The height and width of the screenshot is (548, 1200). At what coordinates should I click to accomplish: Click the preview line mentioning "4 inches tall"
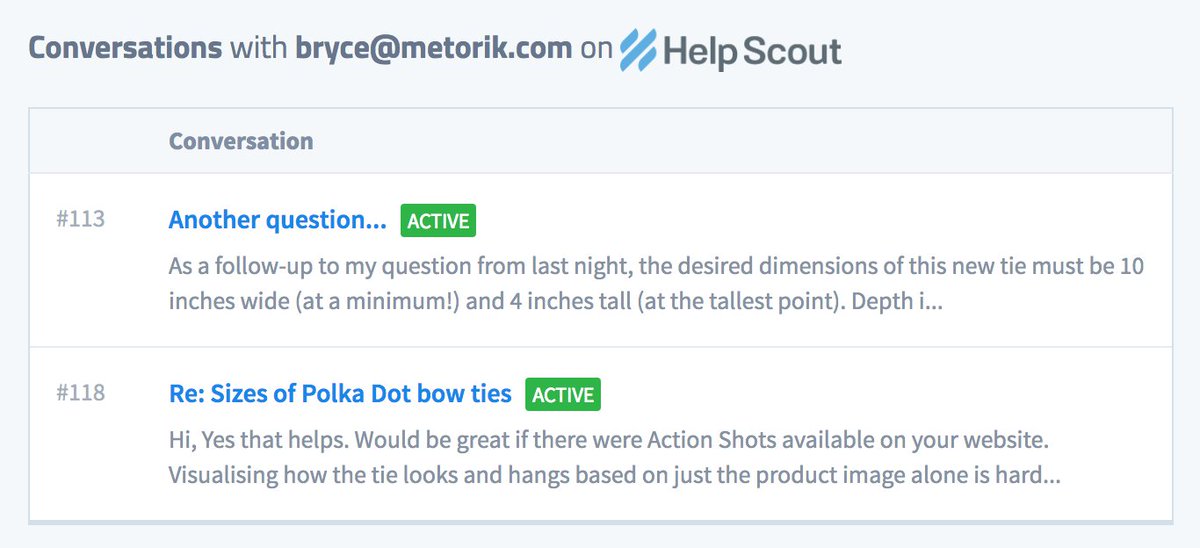coord(555,301)
